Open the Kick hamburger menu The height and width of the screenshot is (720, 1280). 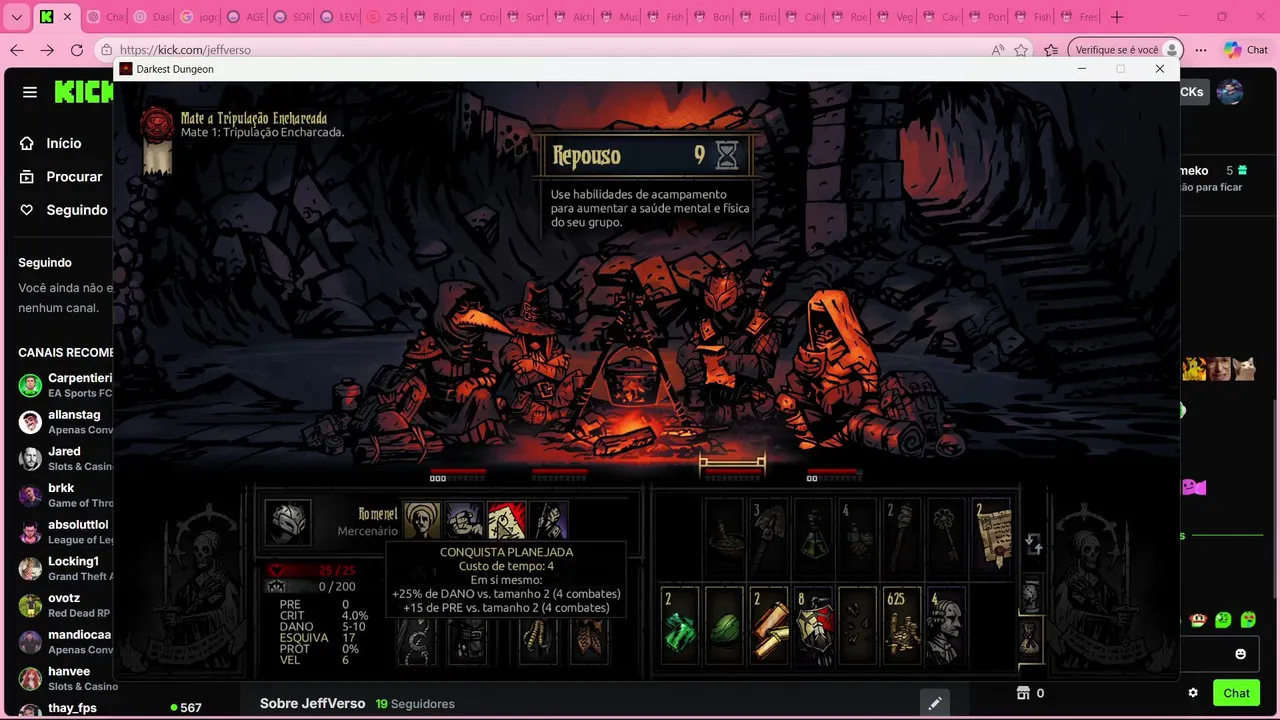[x=30, y=92]
